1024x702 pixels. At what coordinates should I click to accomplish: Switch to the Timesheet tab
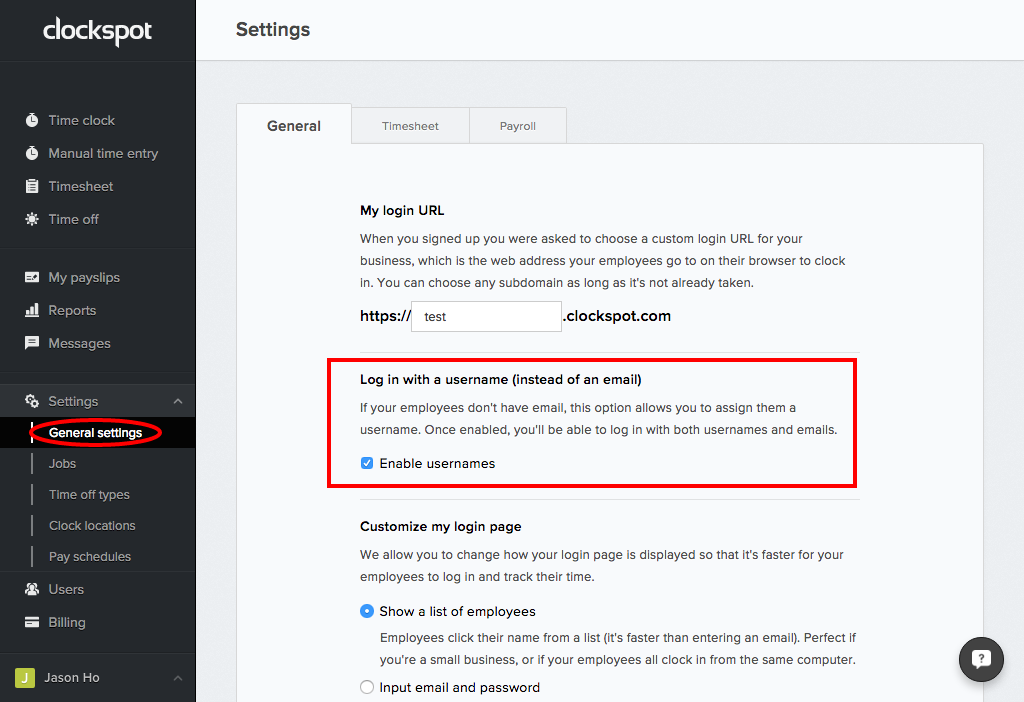coord(410,126)
